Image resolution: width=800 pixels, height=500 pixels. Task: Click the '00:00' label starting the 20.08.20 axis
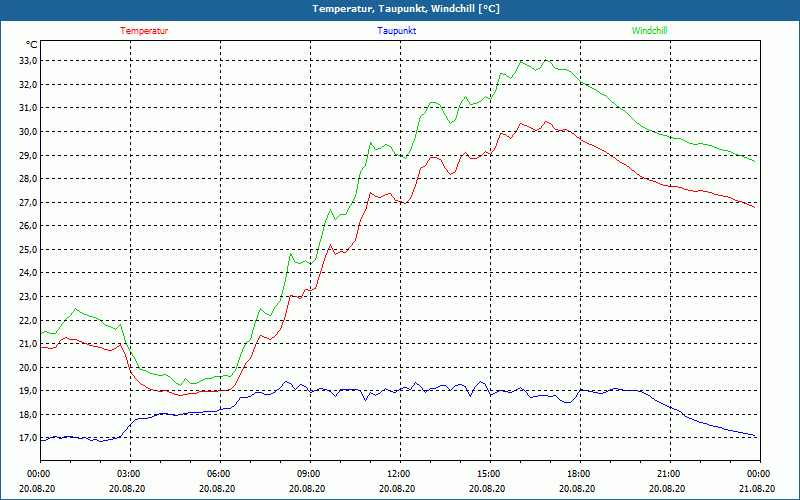pyautogui.click(x=38, y=474)
